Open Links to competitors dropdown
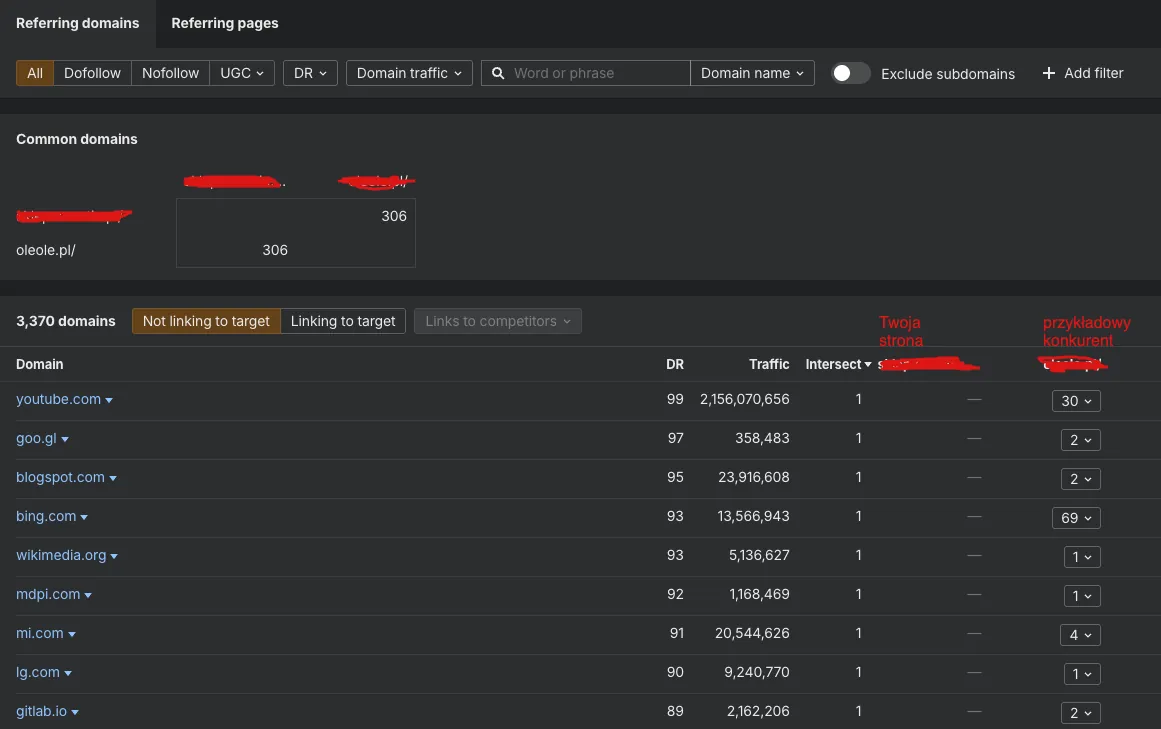 (498, 321)
